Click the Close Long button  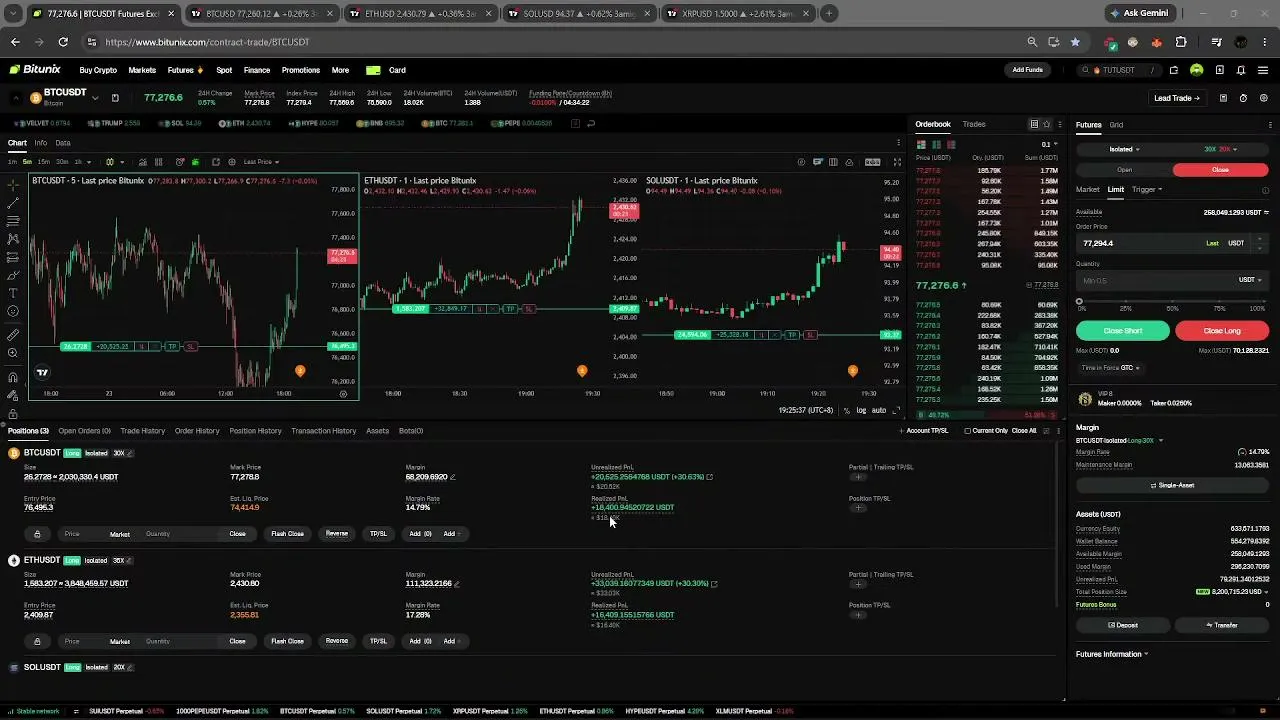pos(1222,331)
